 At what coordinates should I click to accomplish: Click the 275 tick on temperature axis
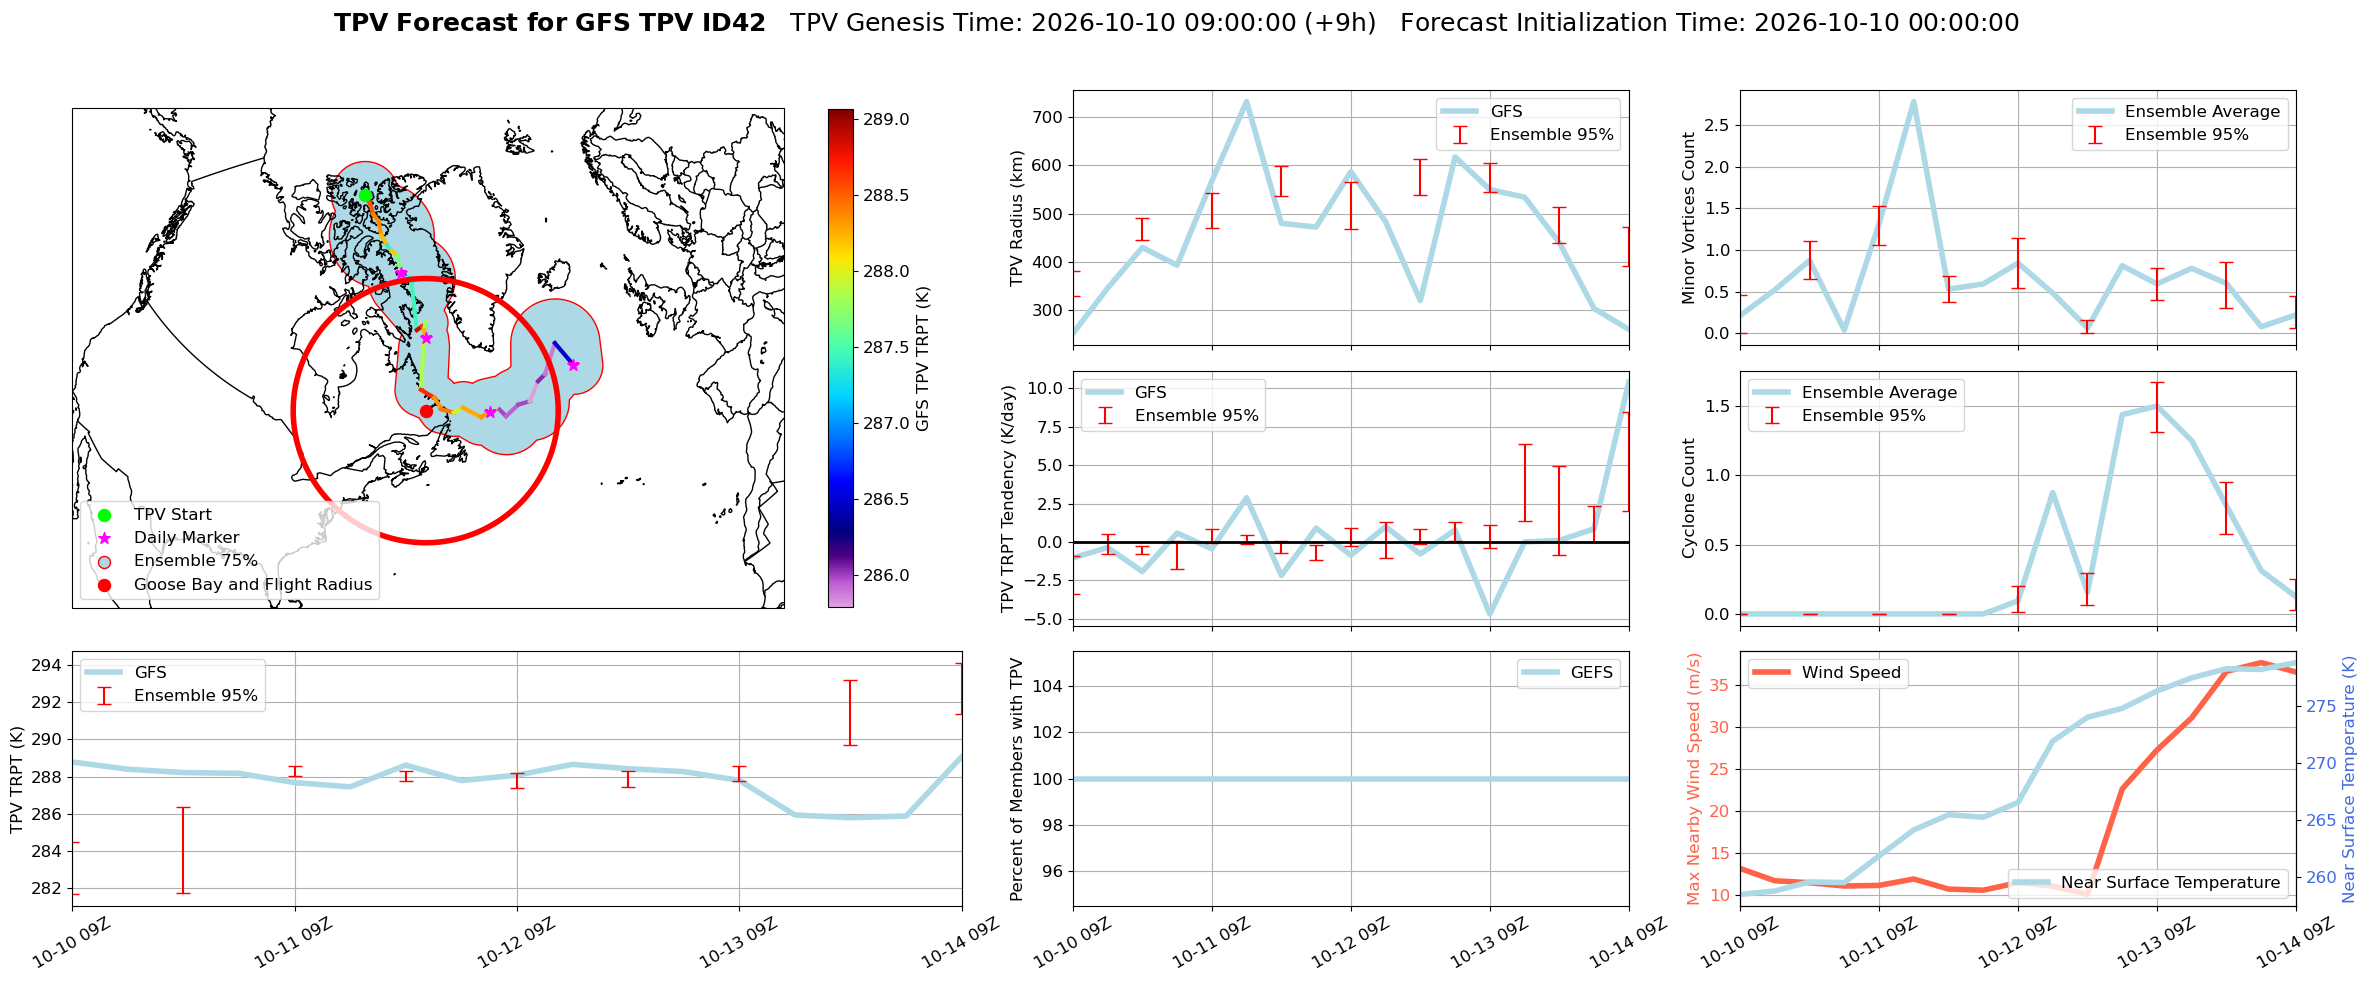click(x=2321, y=707)
